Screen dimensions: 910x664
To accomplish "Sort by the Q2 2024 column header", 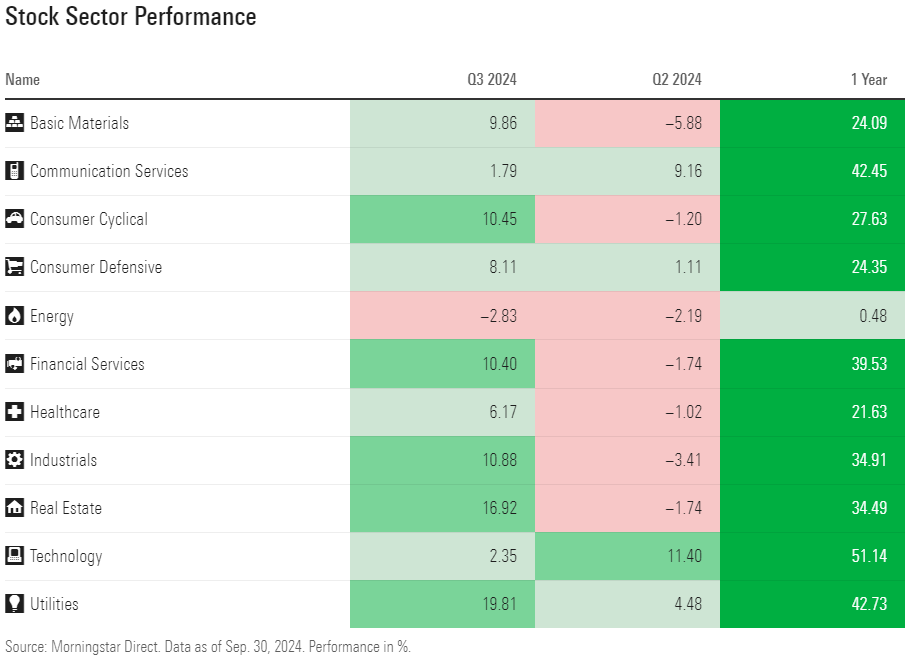I will [681, 80].
